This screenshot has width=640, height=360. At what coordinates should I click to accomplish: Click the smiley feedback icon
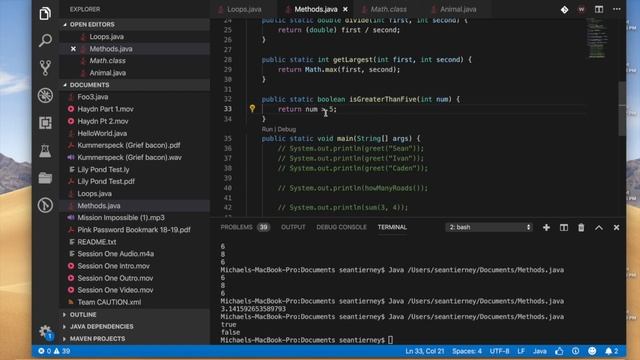pos(592,351)
